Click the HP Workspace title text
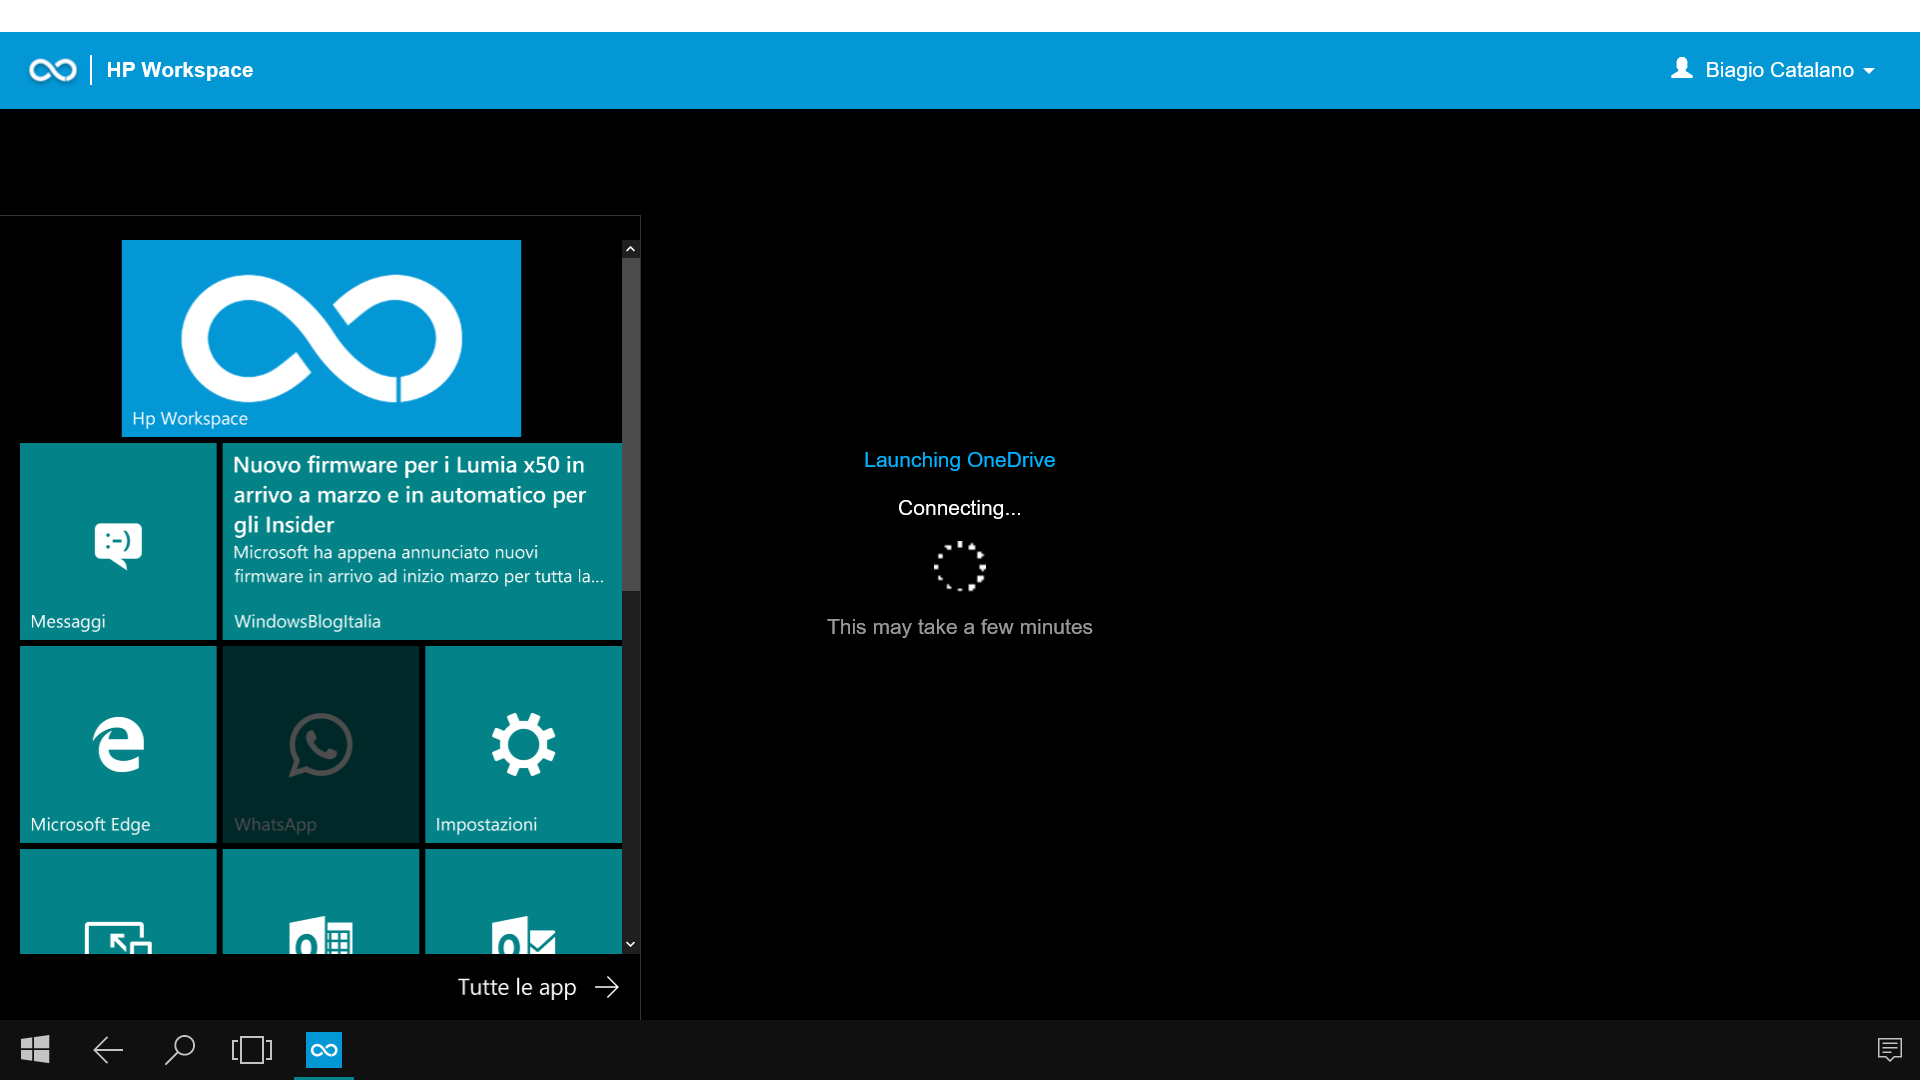The height and width of the screenshot is (1080, 1920). click(x=180, y=70)
